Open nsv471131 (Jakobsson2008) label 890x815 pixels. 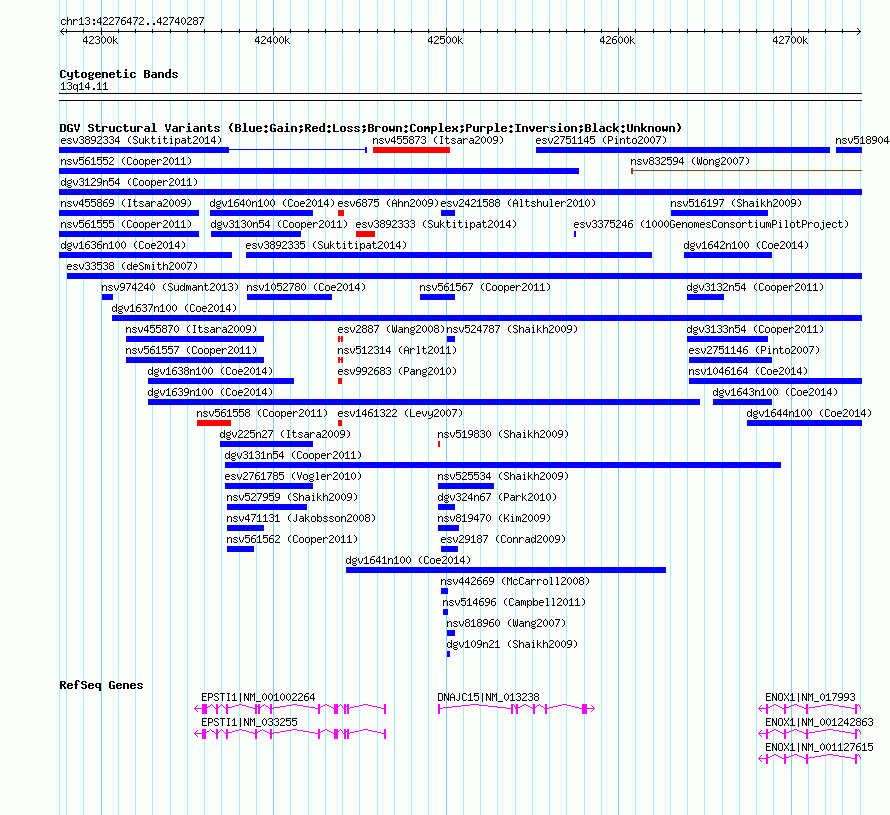click(x=301, y=518)
